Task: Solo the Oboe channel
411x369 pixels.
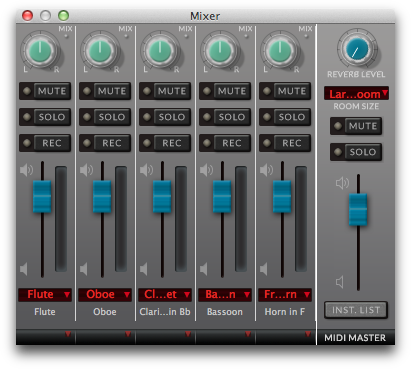Action: coord(105,117)
